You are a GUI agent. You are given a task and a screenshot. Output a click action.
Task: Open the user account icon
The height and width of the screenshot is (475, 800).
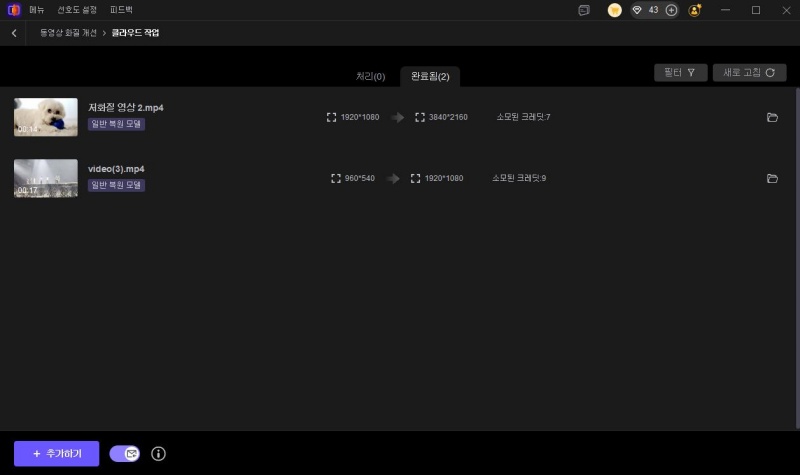click(x=694, y=10)
